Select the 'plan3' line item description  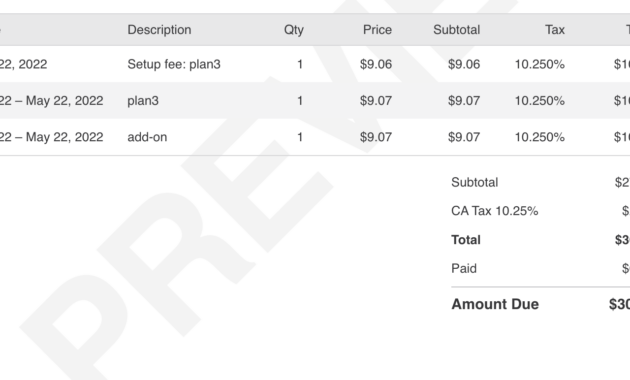pos(143,101)
